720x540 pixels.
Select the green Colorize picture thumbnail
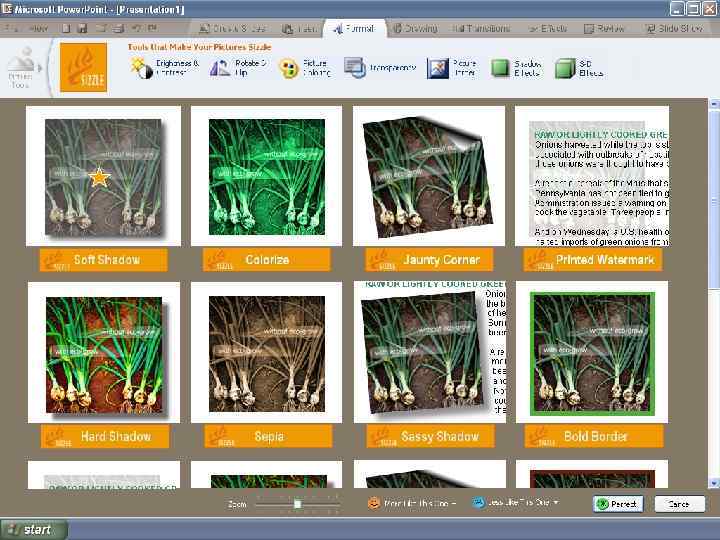(266, 176)
